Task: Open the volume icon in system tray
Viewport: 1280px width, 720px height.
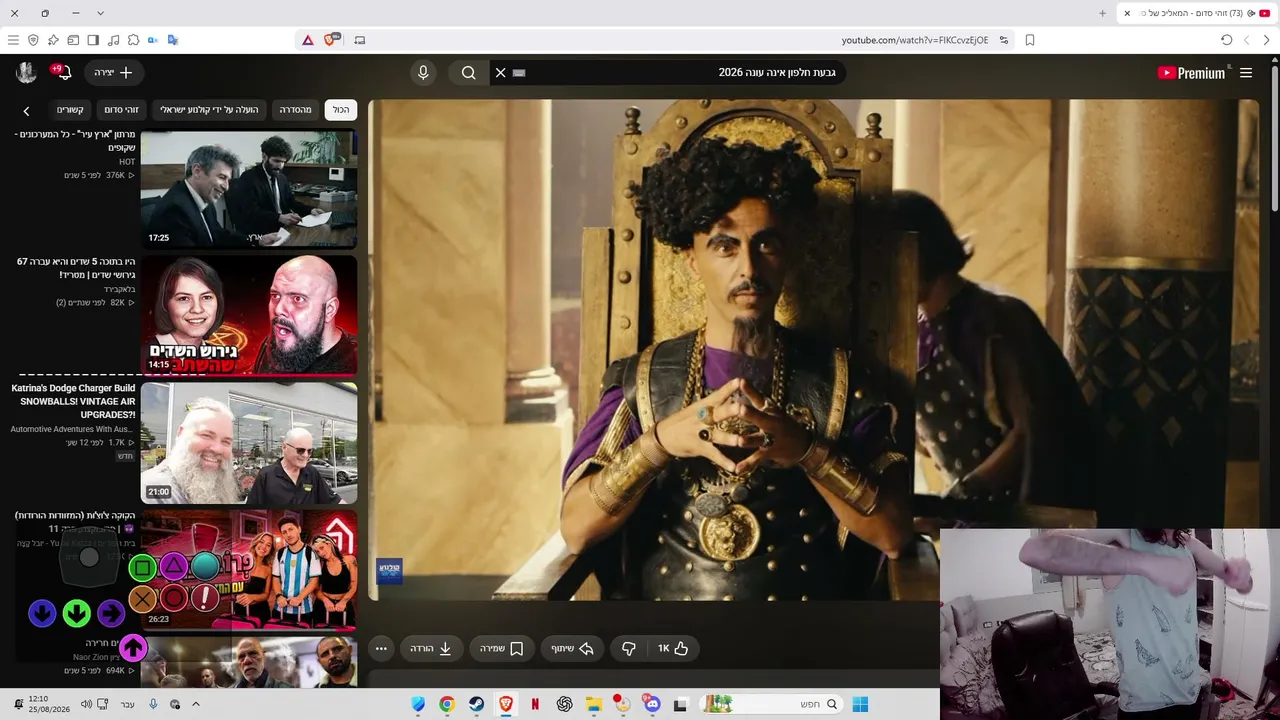Action: click(x=86, y=704)
